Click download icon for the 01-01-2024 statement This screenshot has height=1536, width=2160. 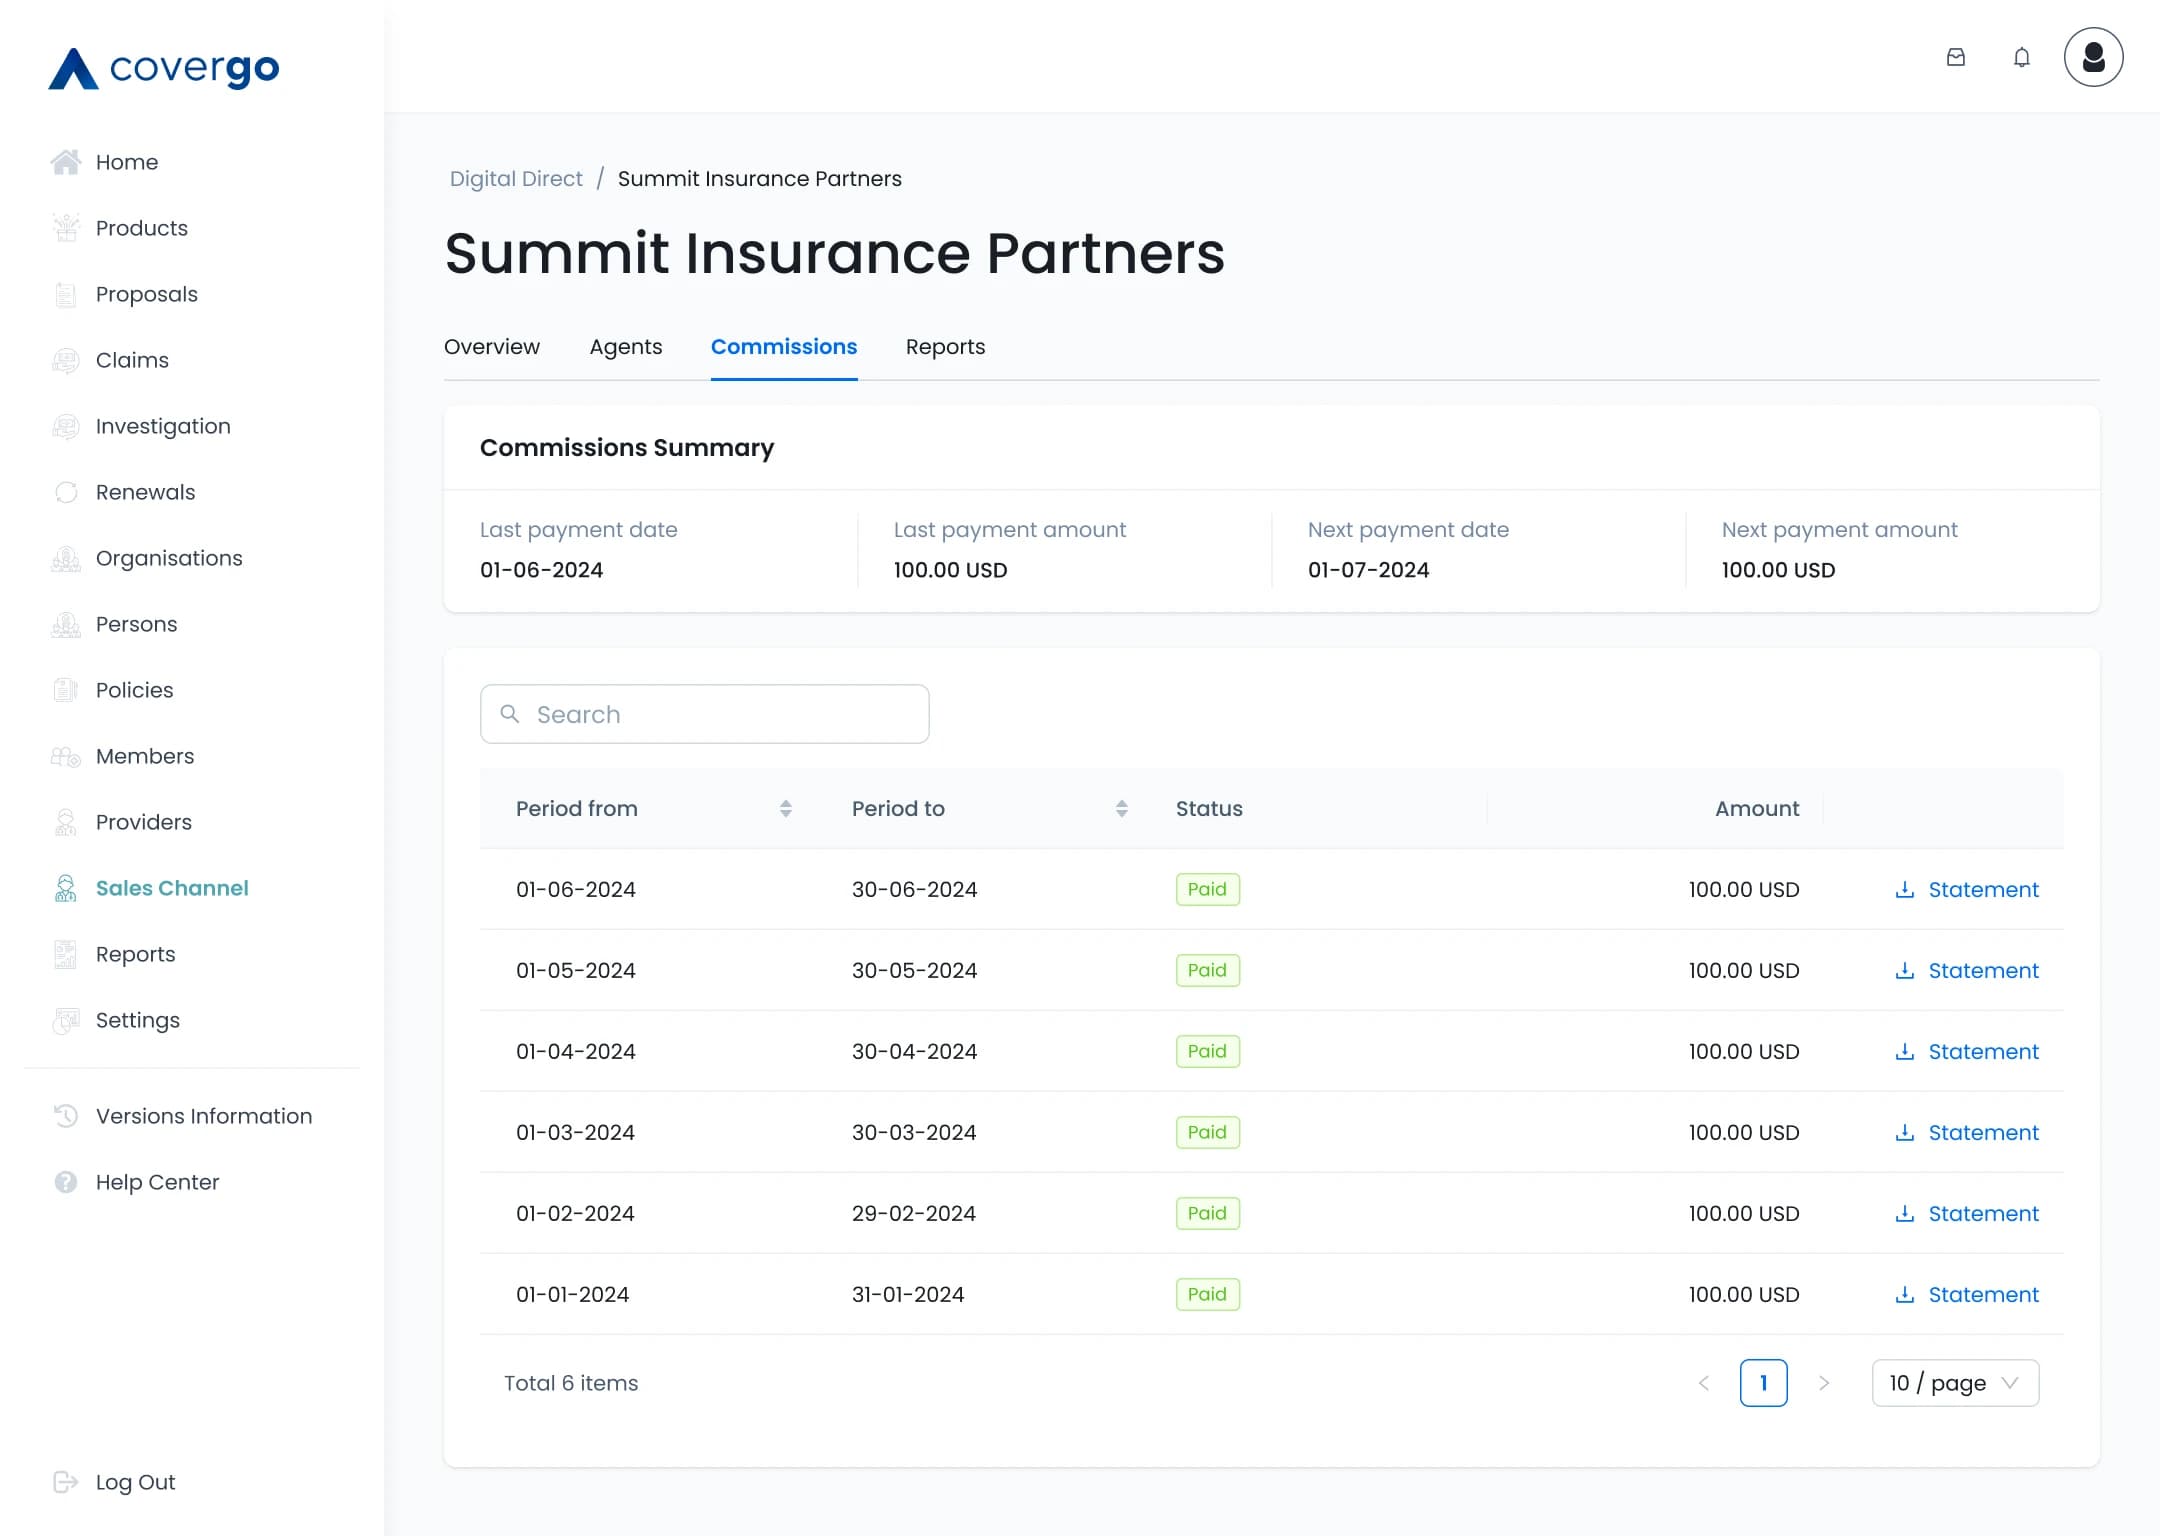pyautogui.click(x=1905, y=1294)
